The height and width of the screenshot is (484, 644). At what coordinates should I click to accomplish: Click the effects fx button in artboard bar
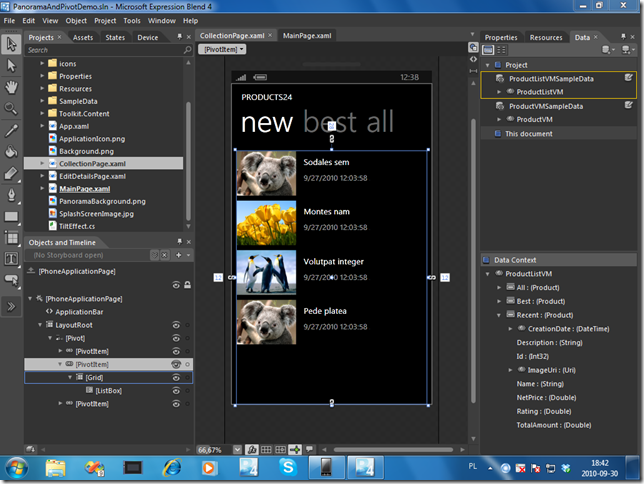tap(252, 449)
